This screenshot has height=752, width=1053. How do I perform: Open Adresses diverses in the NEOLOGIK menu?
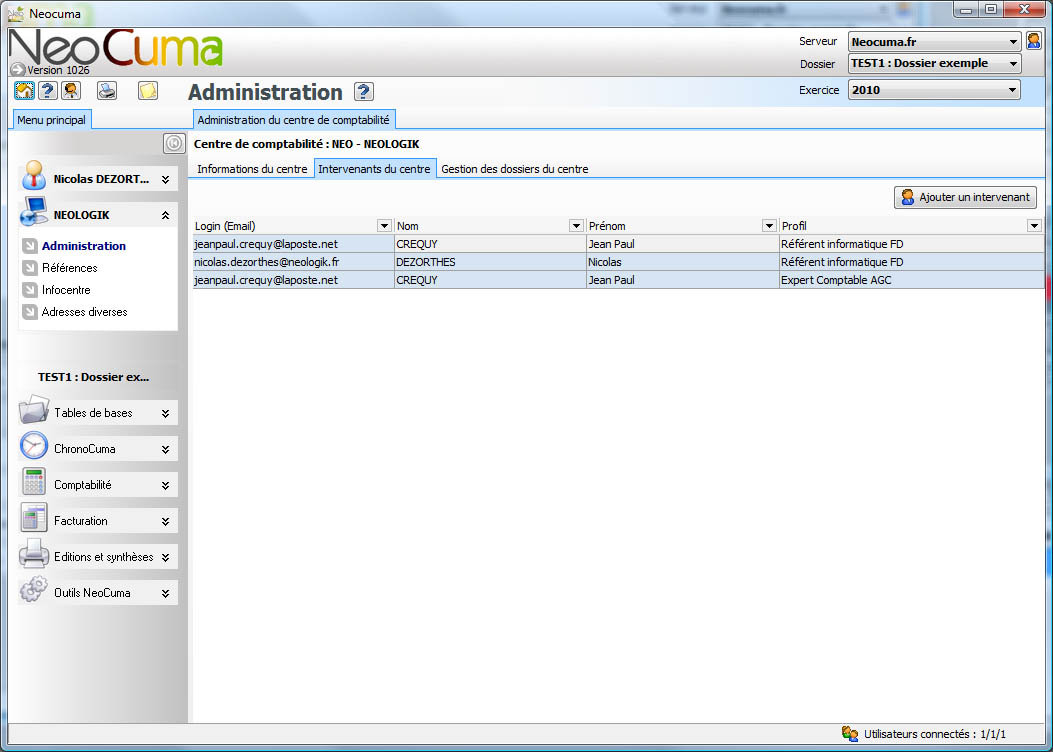click(x=85, y=312)
